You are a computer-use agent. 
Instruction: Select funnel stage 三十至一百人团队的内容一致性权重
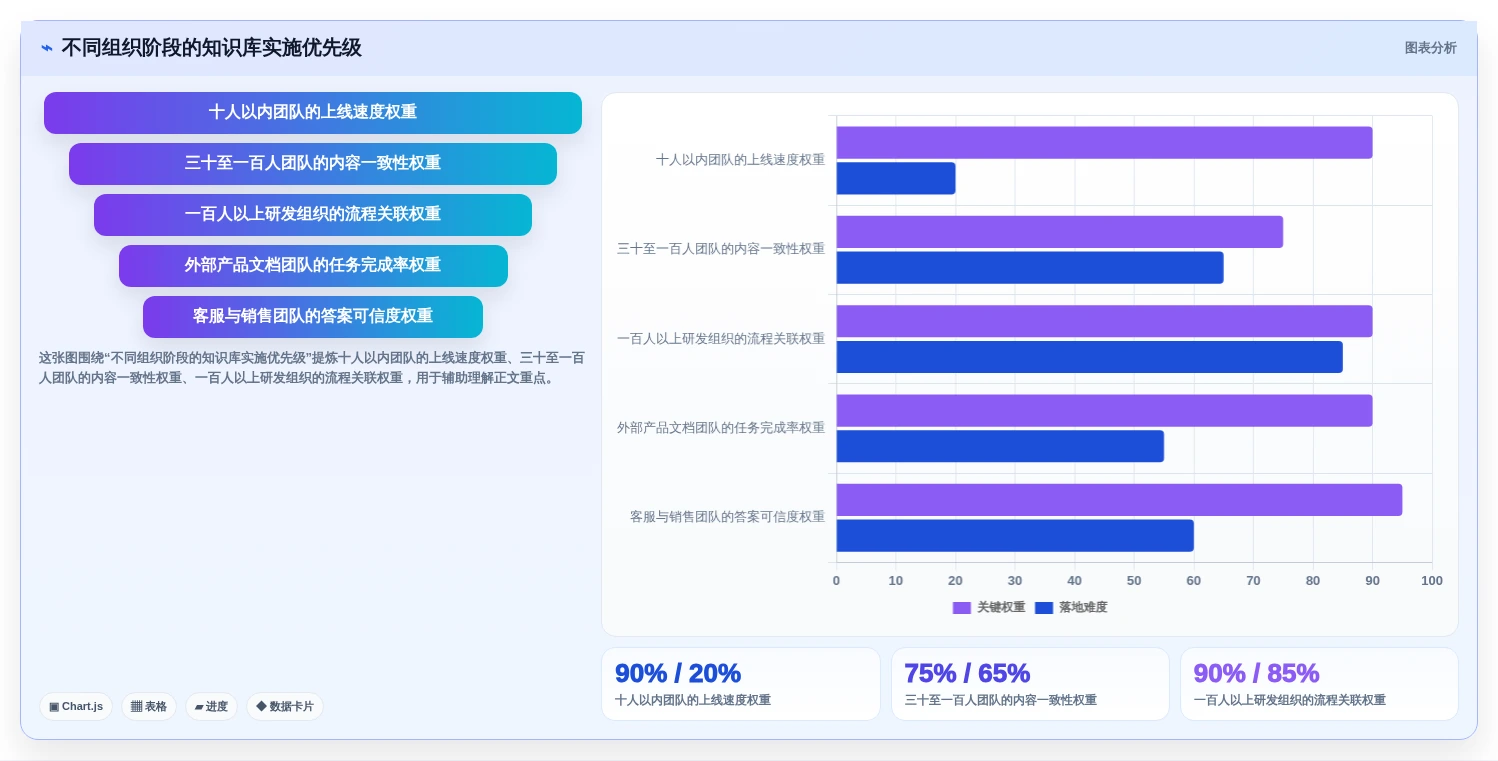coord(313,164)
